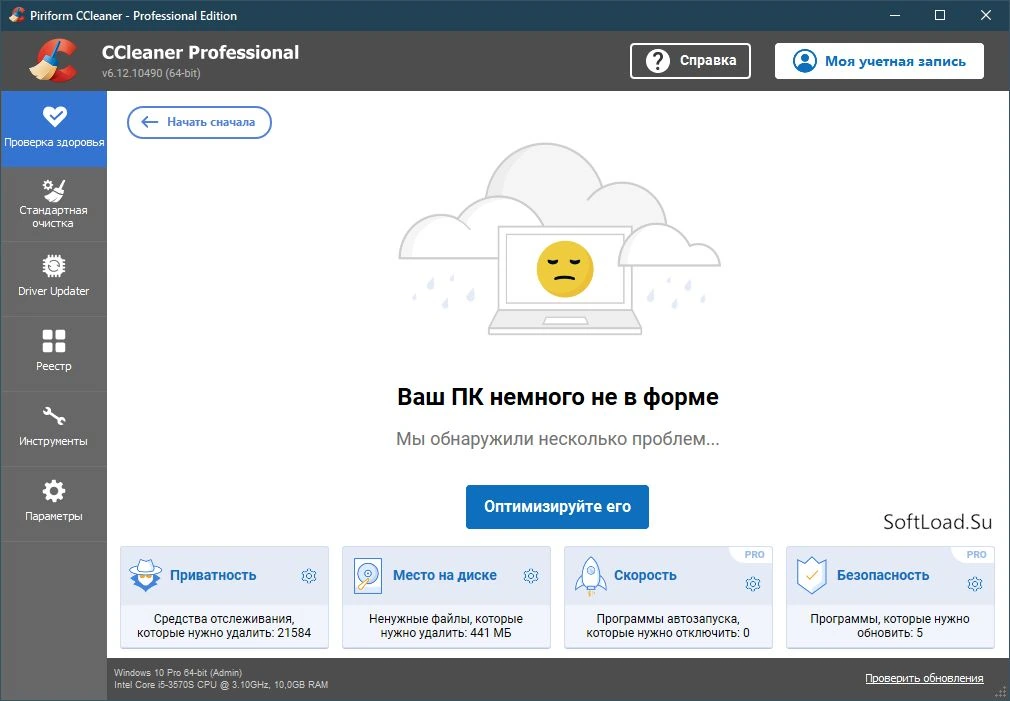Select the Скорость card title
The image size is (1010, 701).
pos(645,575)
